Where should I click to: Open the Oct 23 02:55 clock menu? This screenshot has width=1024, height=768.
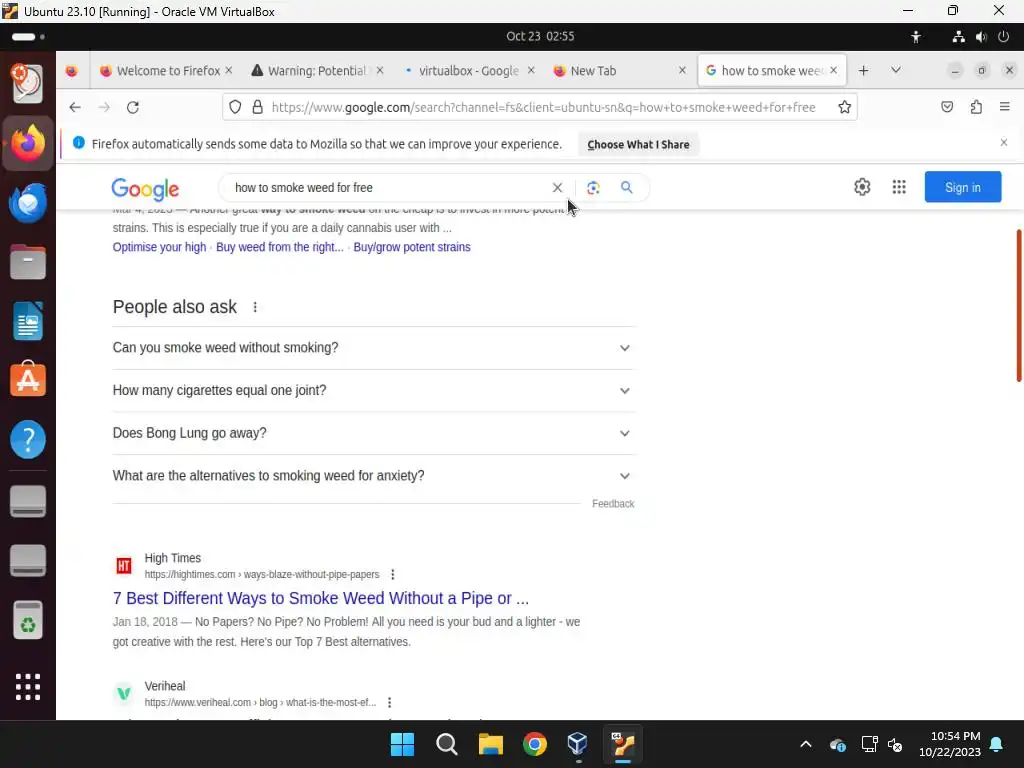(540, 37)
